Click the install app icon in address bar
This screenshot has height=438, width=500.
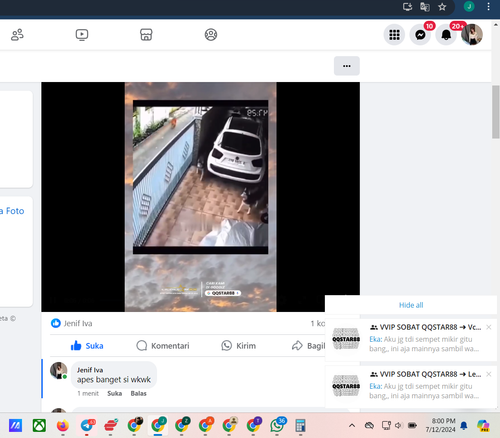click(x=407, y=7)
